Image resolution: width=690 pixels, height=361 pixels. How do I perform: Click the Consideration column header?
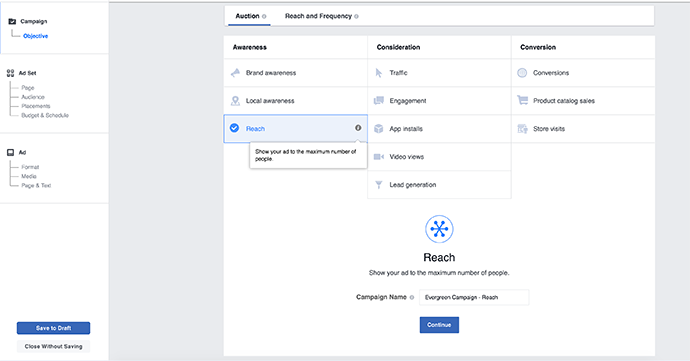398,47
